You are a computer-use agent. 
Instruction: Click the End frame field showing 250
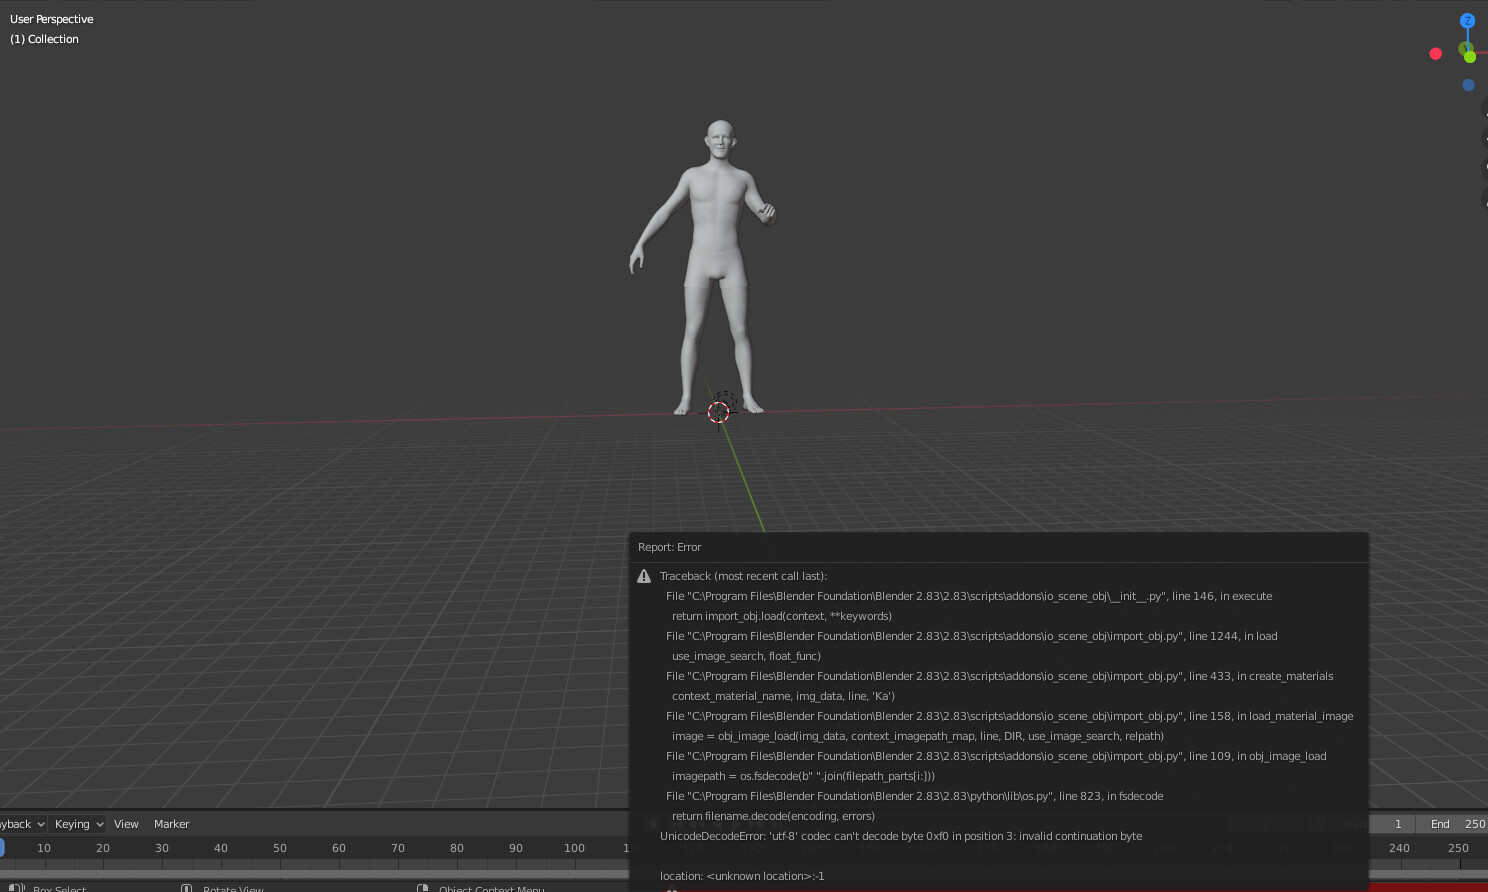tap(1452, 824)
